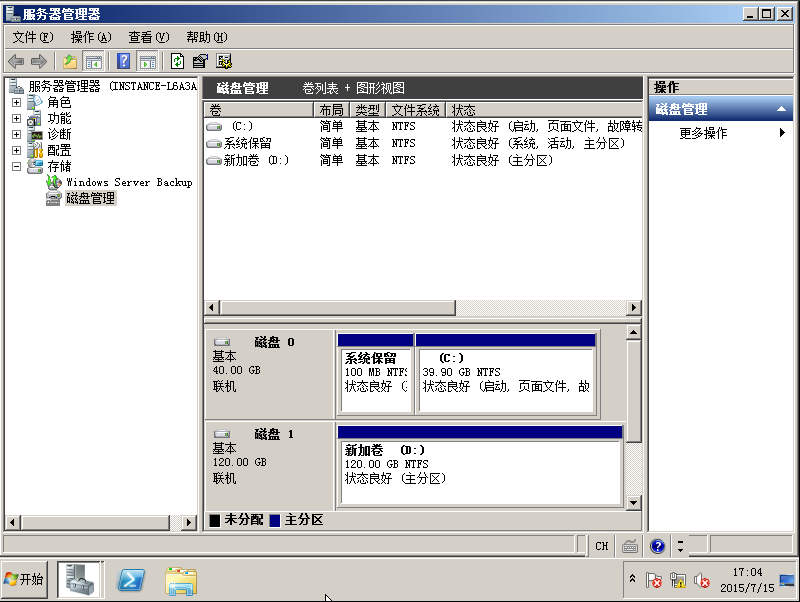Screen dimensions: 800x602
Task: Click the 新加卷 (D:) volume icon in list
Action: point(214,161)
